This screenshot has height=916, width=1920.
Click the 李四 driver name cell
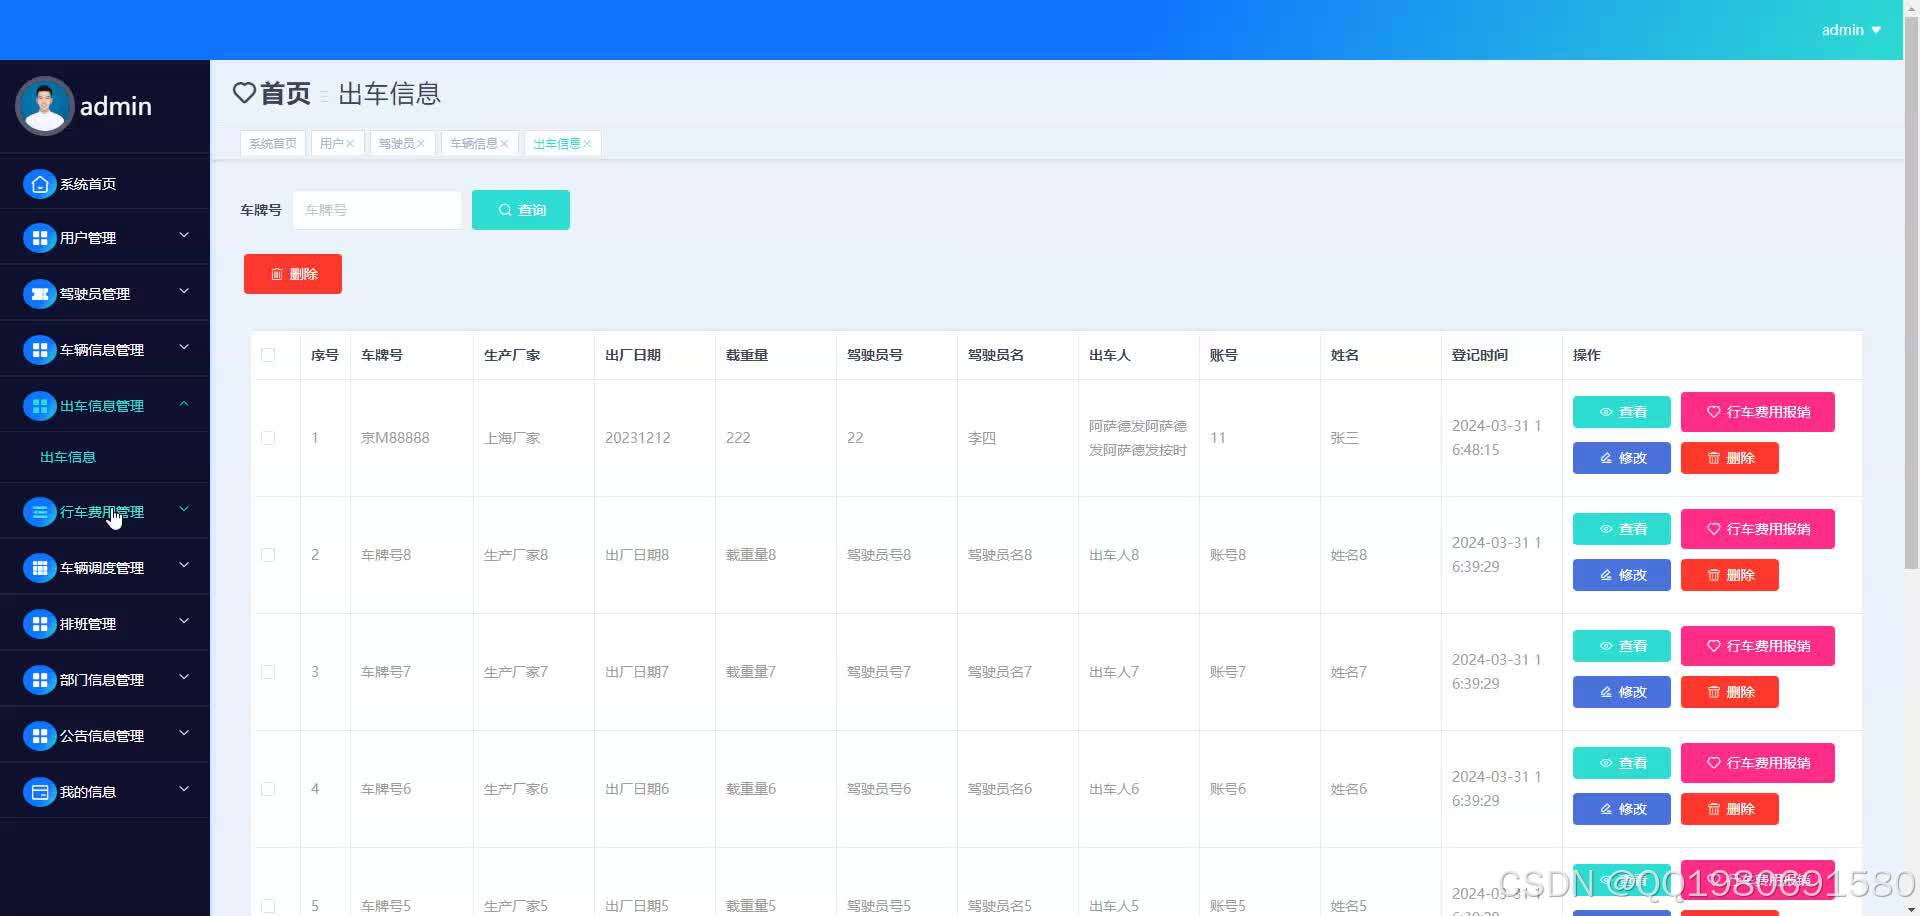[982, 438]
